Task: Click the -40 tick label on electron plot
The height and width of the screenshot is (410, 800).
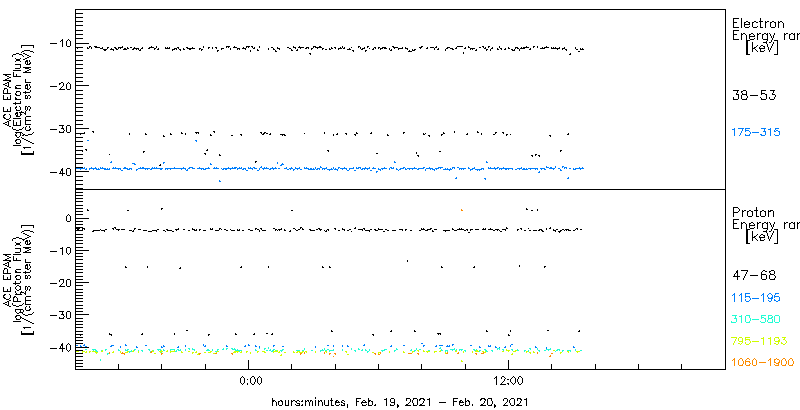Action: pos(61,171)
